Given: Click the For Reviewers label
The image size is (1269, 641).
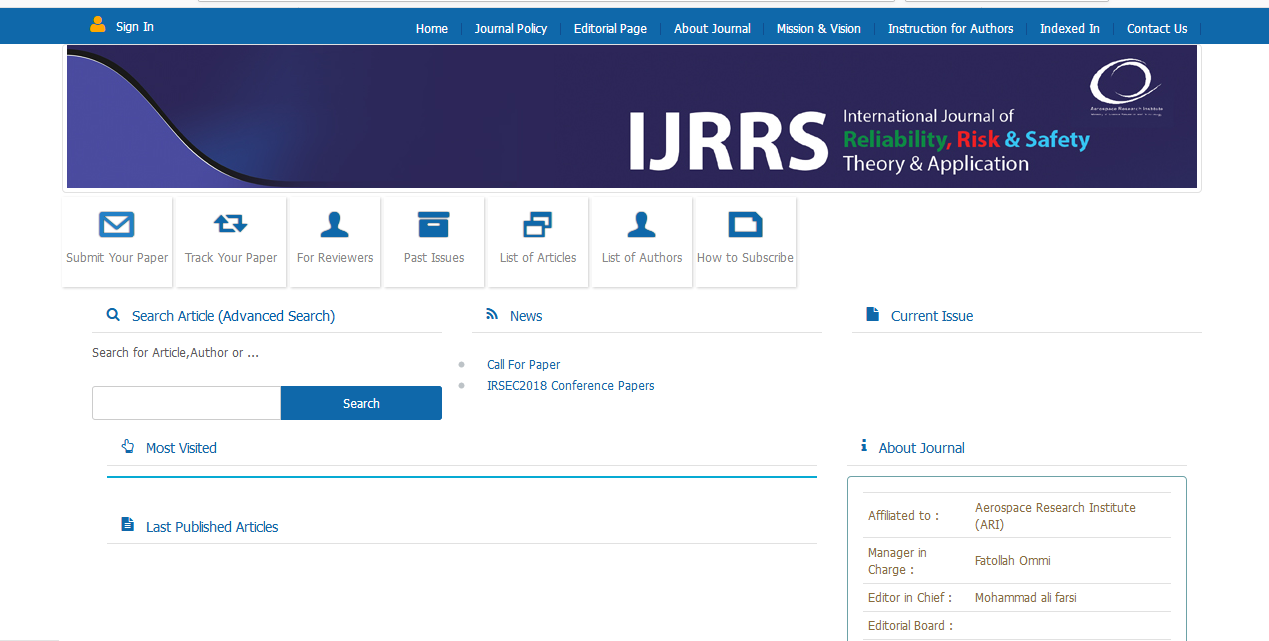Looking at the screenshot, I should tap(335, 258).
